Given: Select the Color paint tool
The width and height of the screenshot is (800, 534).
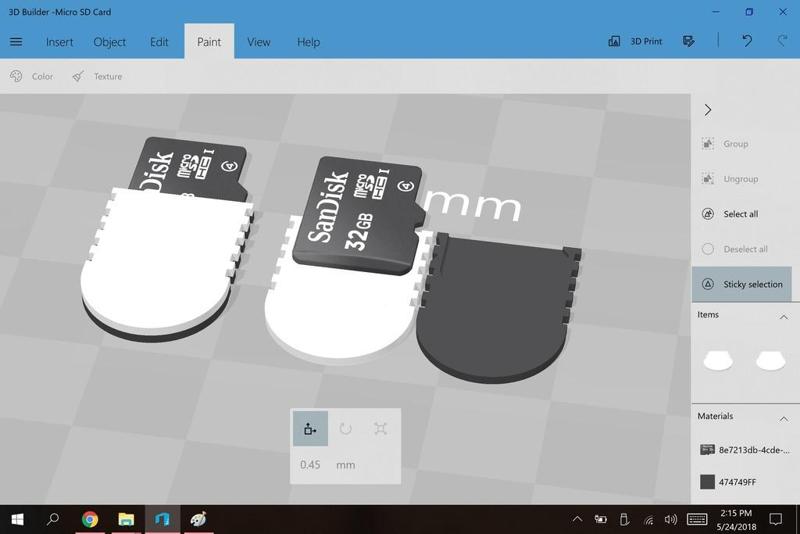Looking at the screenshot, I should point(32,76).
